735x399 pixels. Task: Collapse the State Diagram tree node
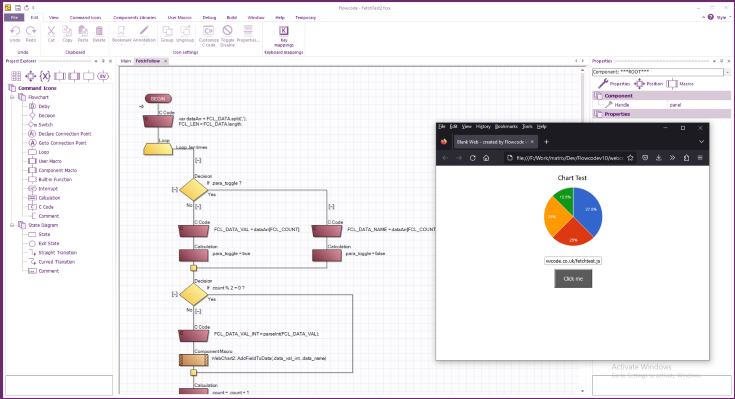12,225
